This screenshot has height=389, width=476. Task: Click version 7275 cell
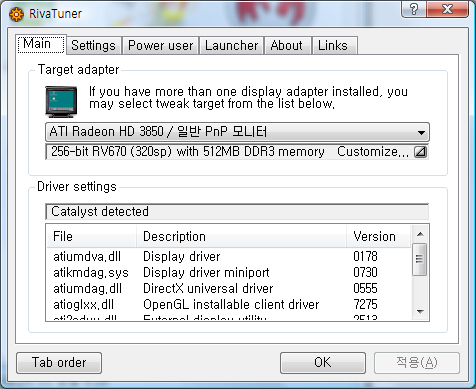pos(365,305)
